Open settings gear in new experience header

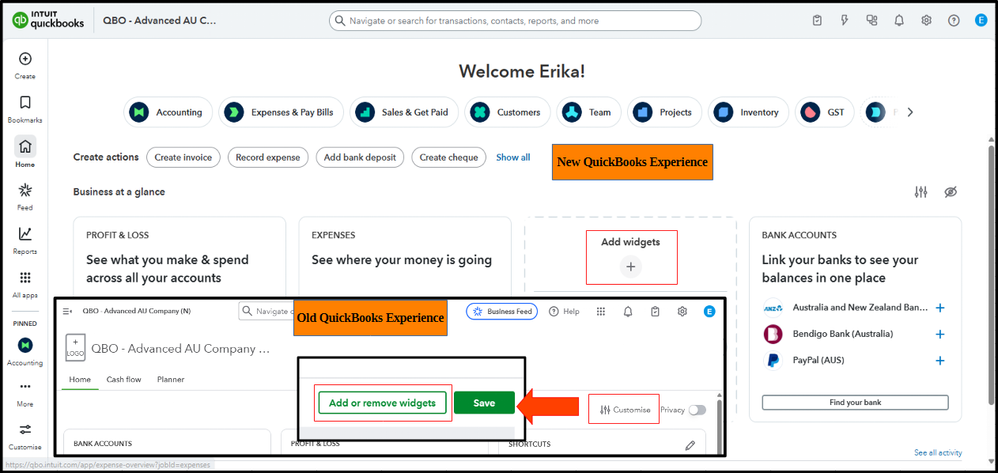tap(926, 20)
